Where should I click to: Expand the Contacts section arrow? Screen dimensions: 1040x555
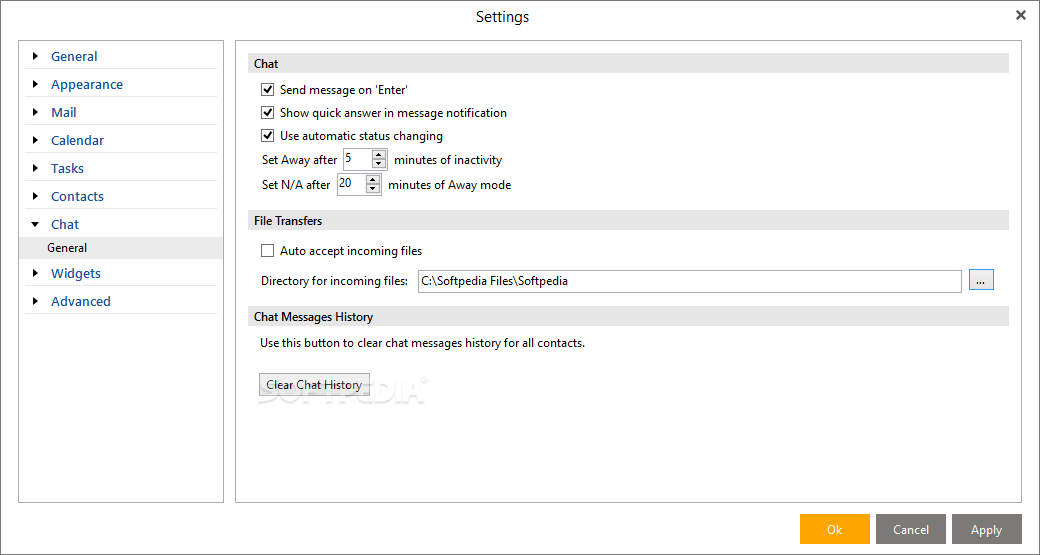pyautogui.click(x=35, y=196)
